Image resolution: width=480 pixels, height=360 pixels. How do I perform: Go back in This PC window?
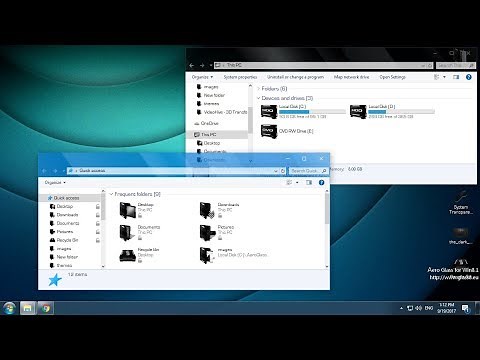point(191,65)
